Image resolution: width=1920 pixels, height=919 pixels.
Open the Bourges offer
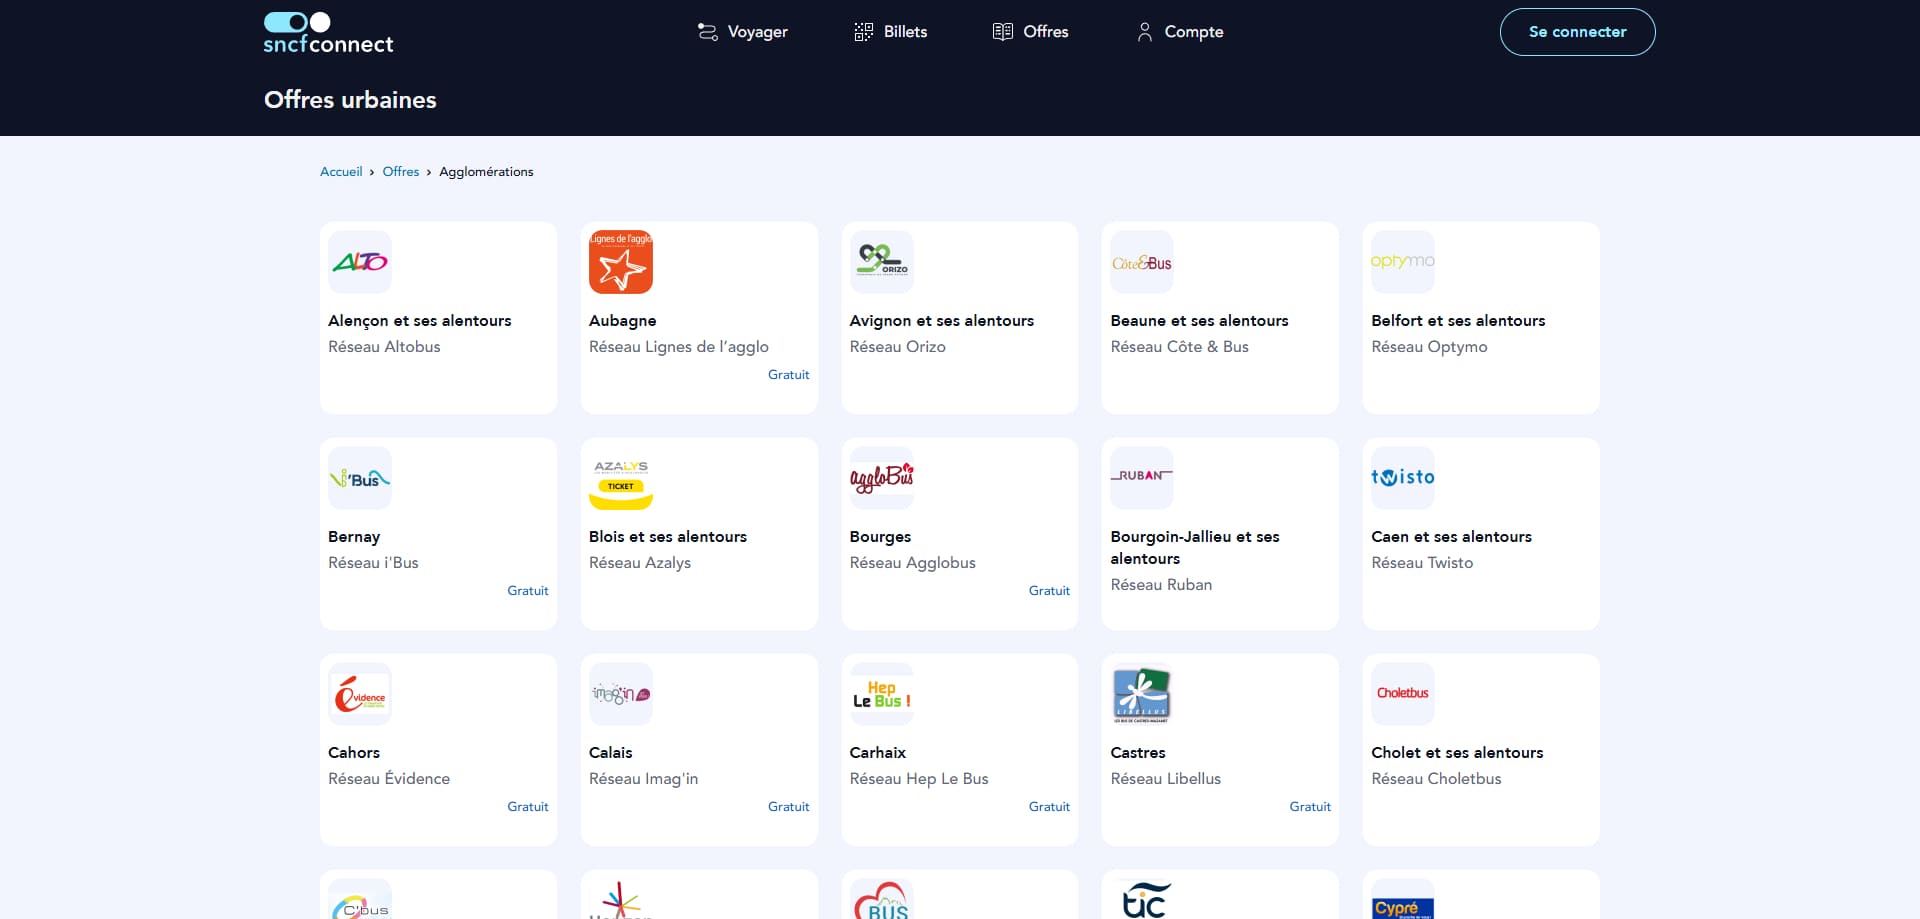pos(960,534)
